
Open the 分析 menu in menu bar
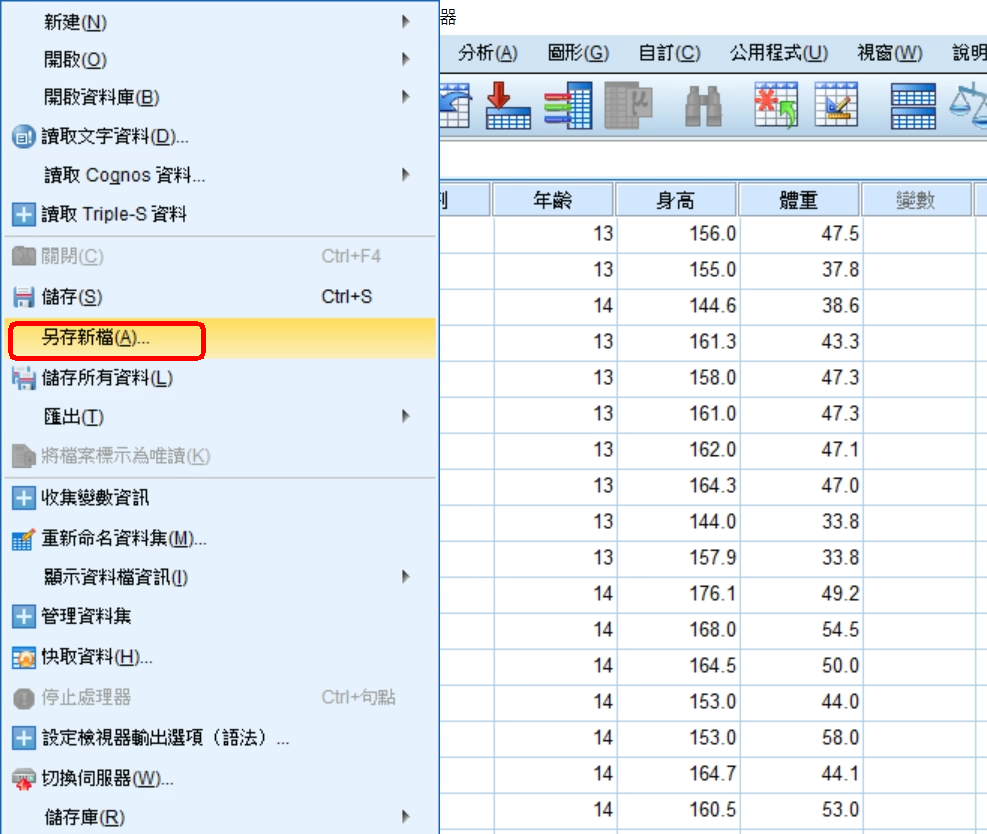[488, 53]
